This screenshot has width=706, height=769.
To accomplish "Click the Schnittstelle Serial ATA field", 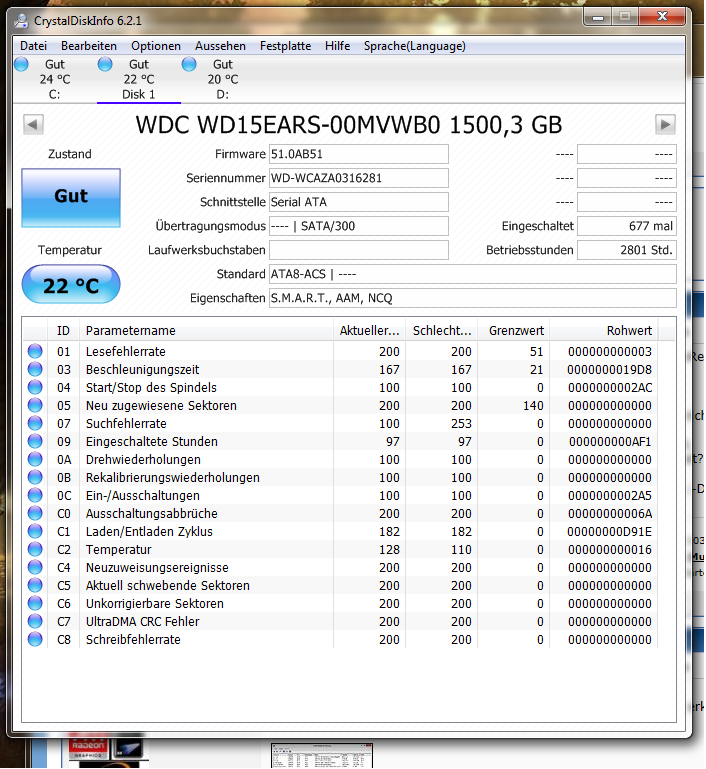I will (x=358, y=202).
